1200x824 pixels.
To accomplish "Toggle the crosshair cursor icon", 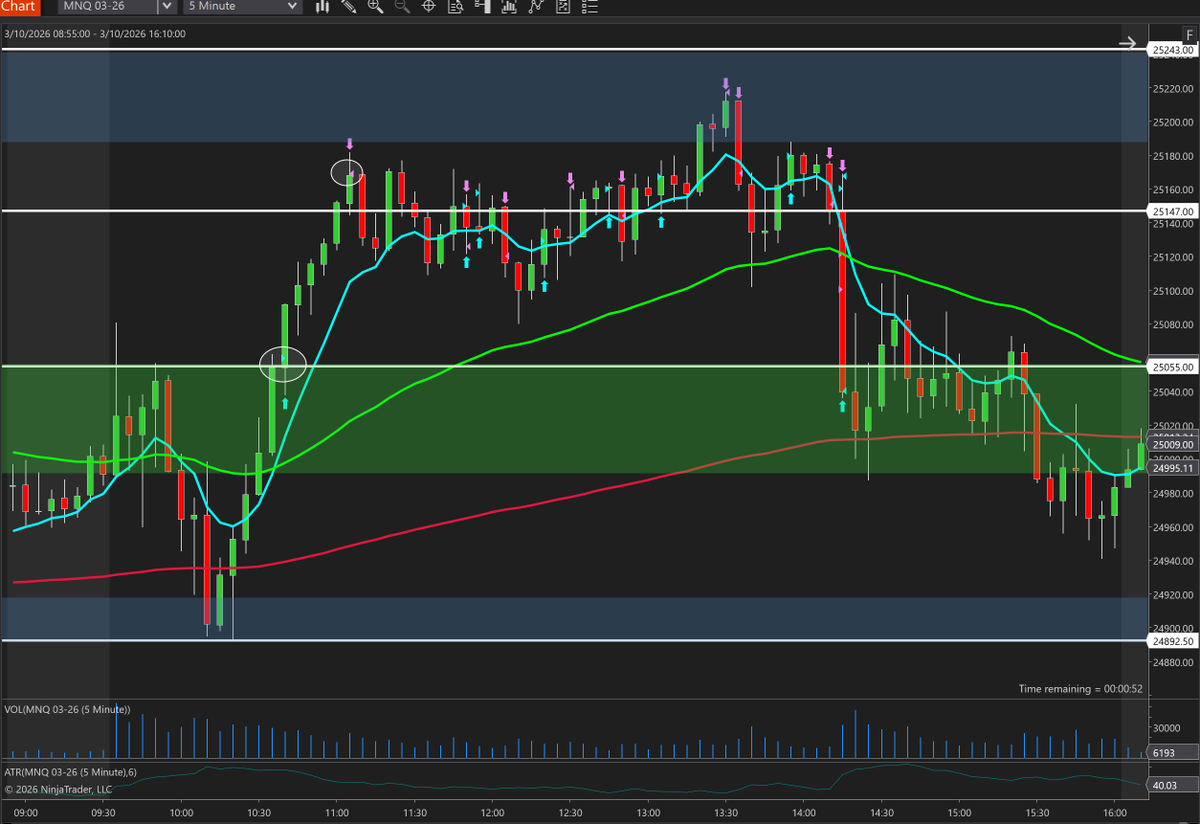I will pos(429,6).
